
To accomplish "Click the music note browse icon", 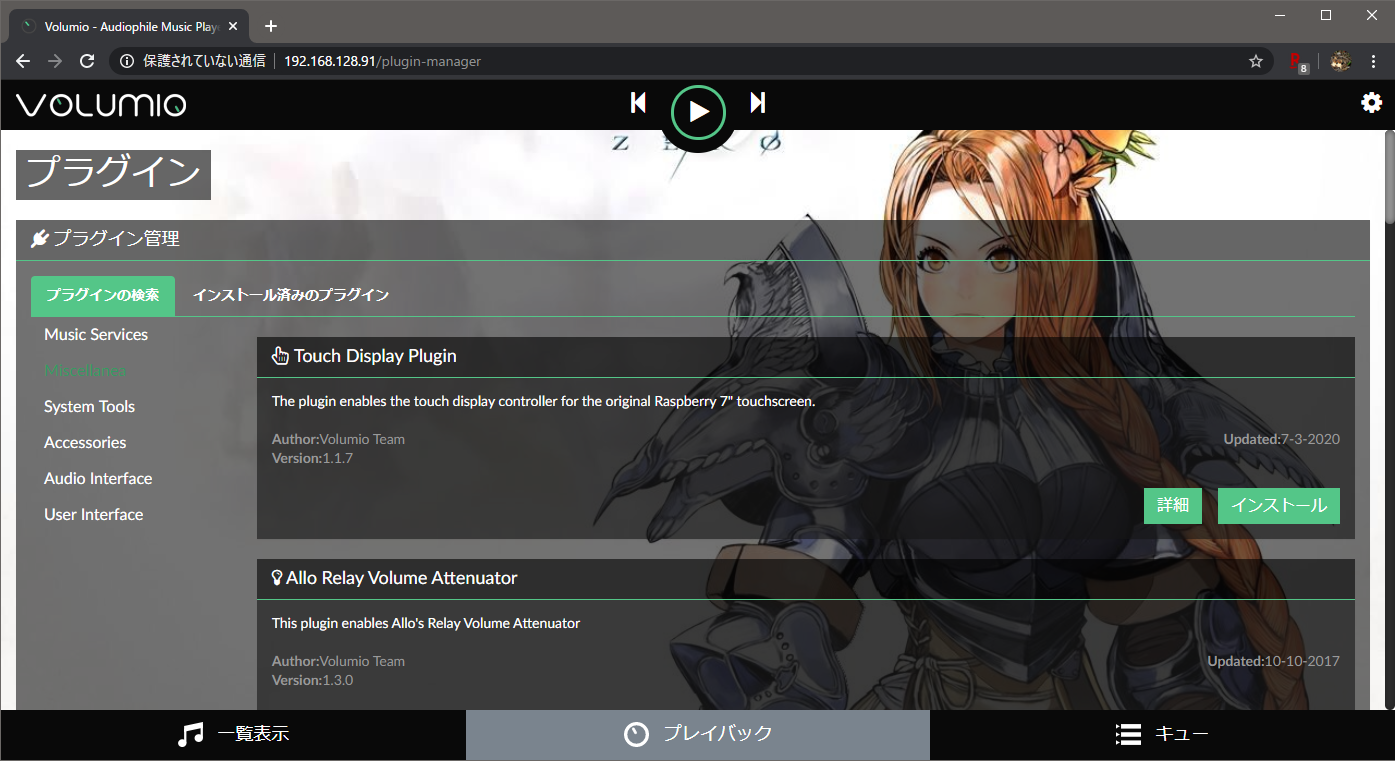I will [190, 734].
